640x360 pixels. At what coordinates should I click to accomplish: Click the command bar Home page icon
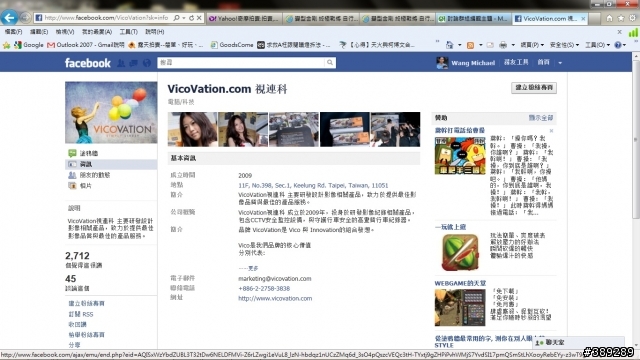point(449,45)
